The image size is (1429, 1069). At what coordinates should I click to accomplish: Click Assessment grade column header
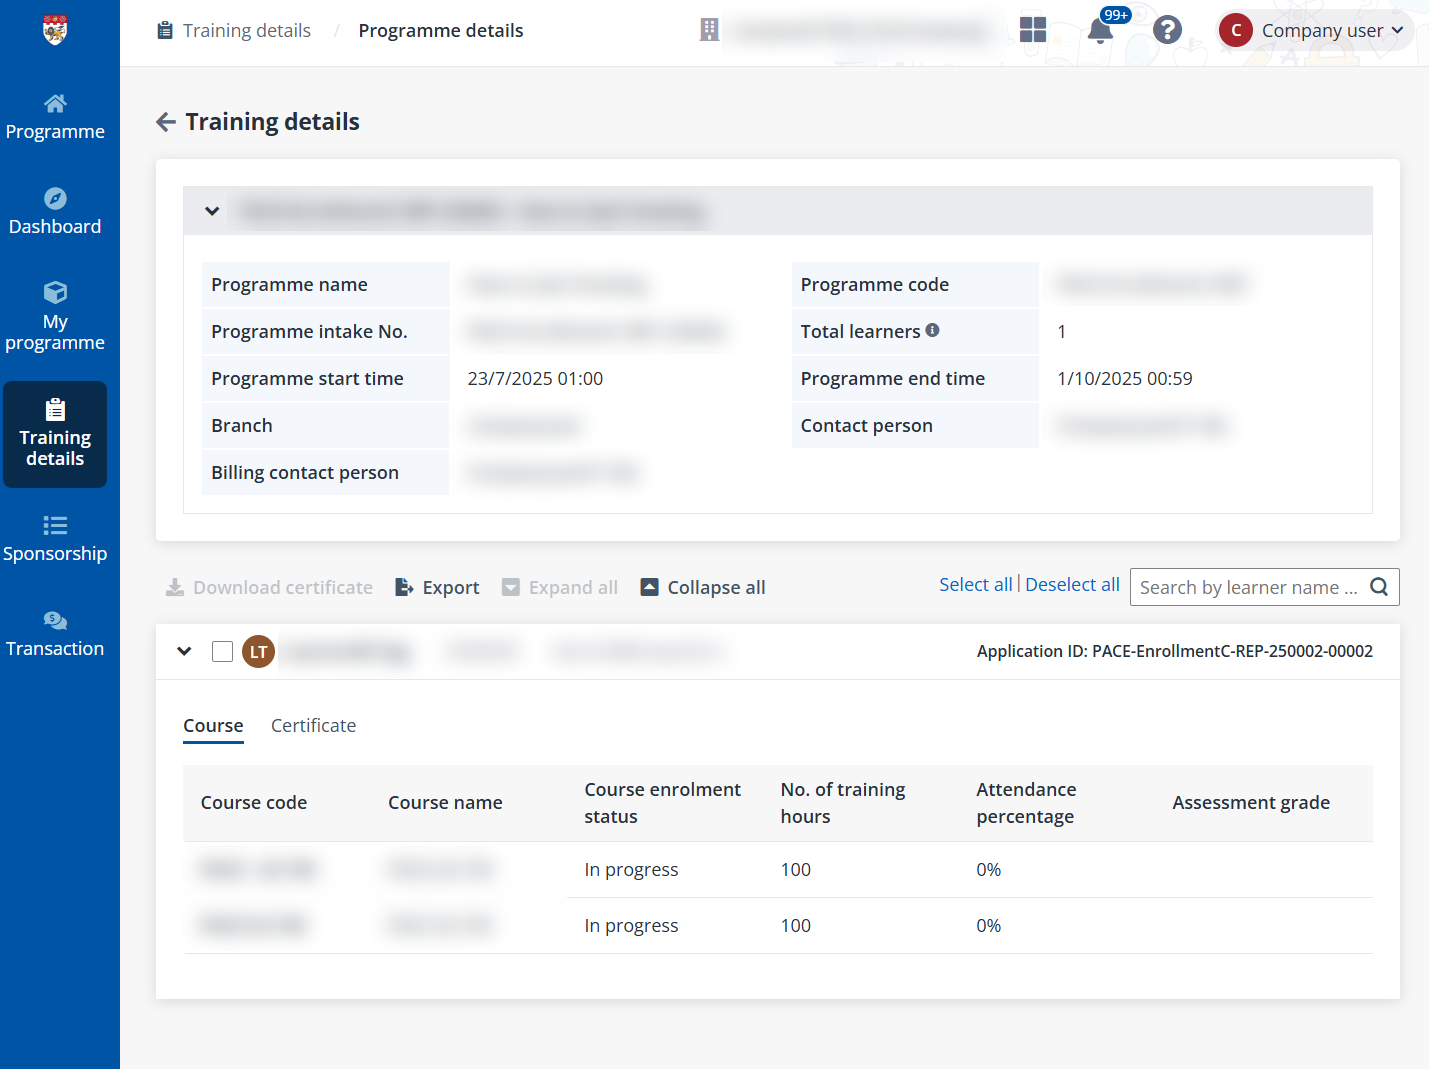point(1251,803)
